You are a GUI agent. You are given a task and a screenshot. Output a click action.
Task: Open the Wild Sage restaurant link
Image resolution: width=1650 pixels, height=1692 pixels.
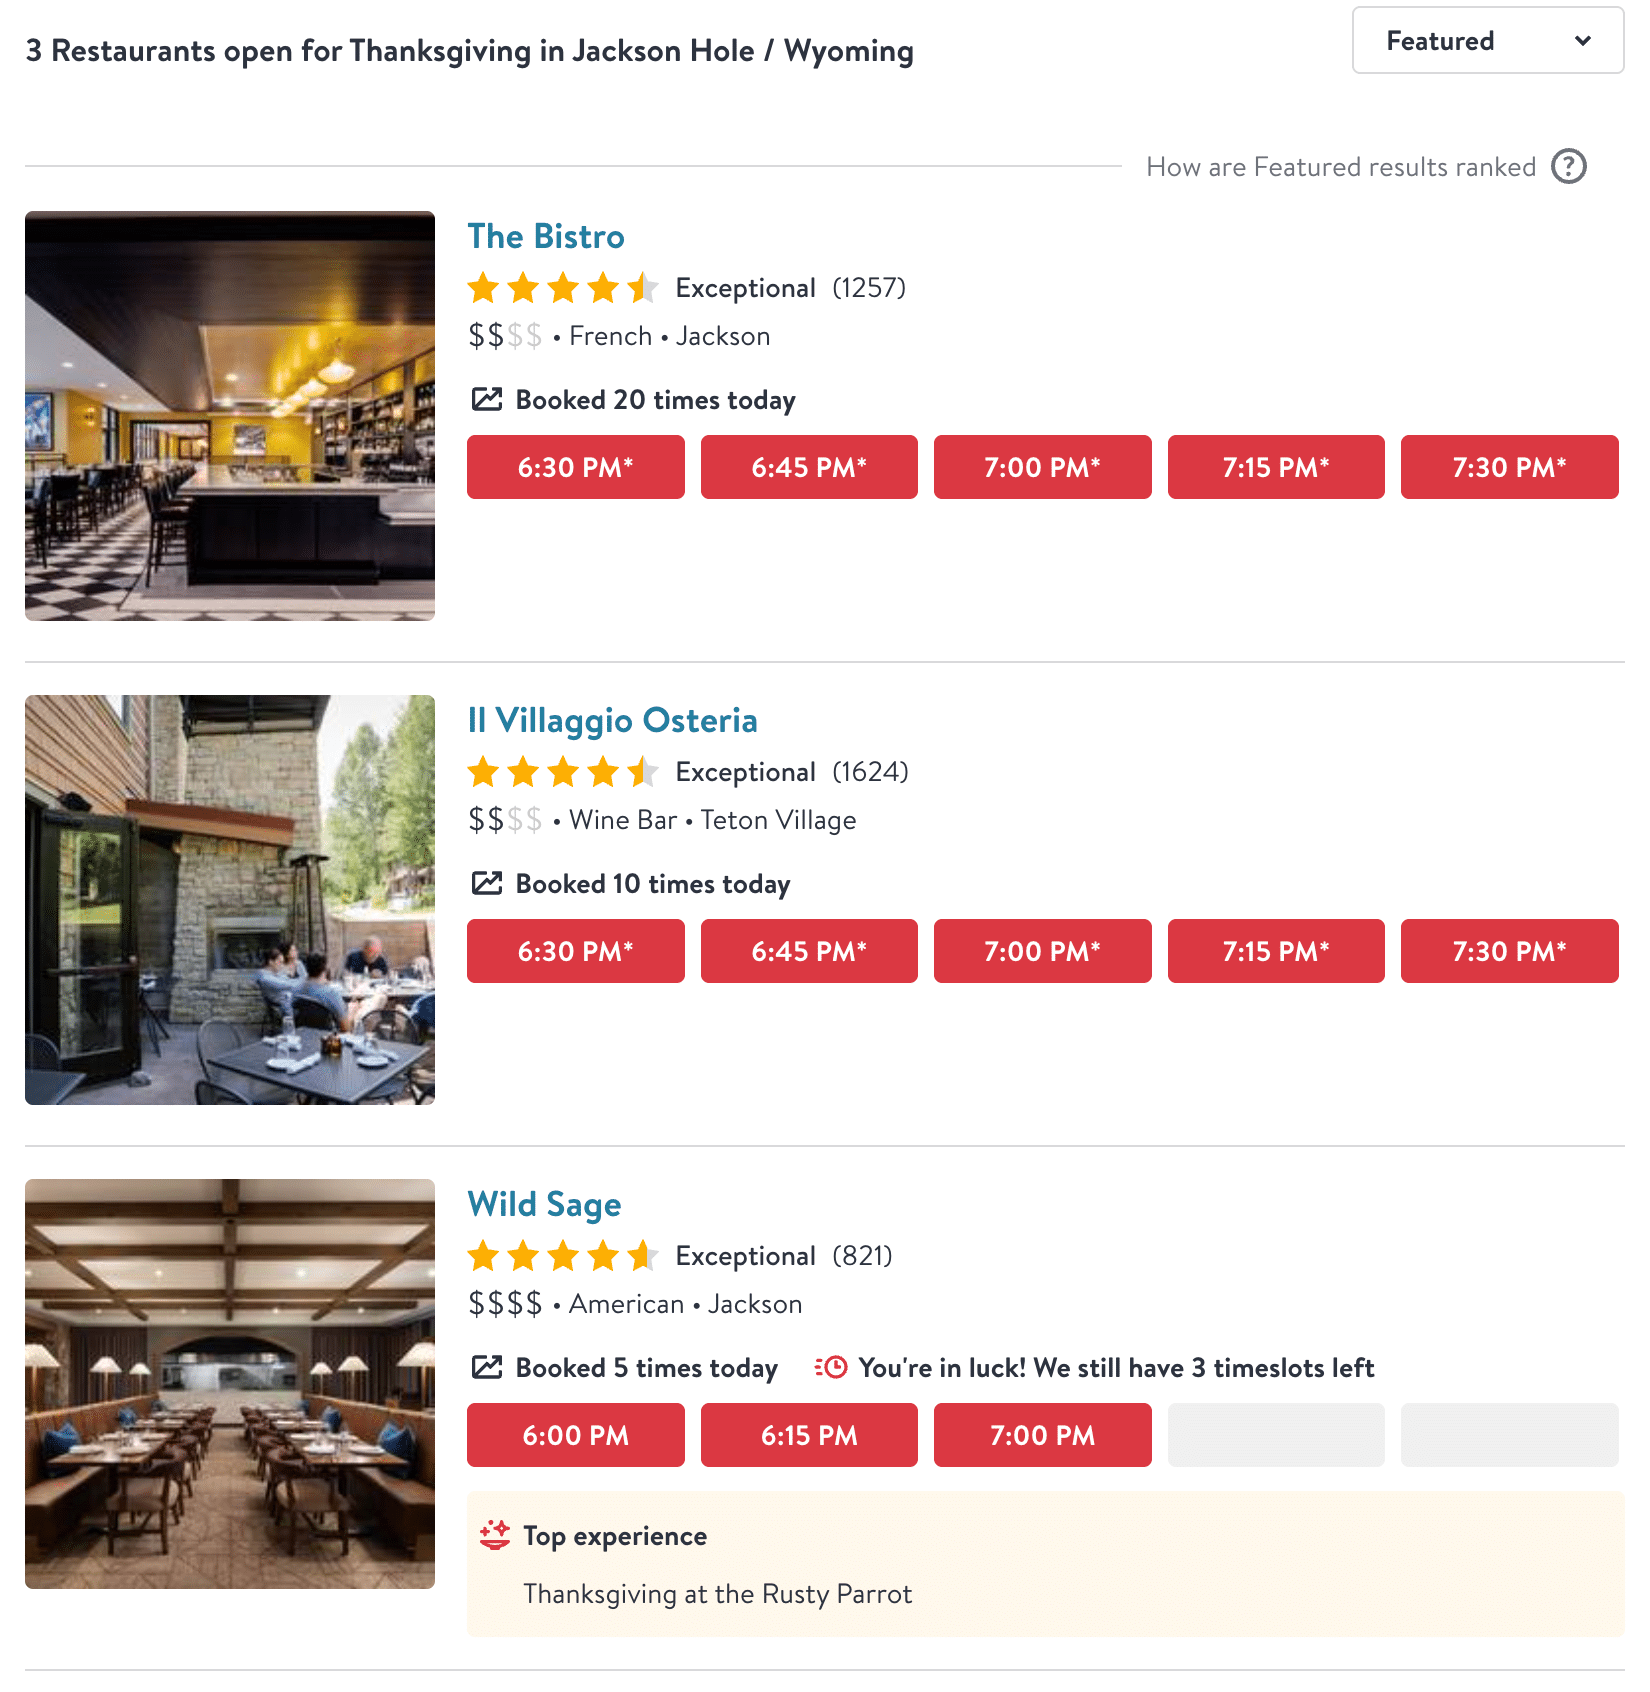click(x=544, y=1205)
